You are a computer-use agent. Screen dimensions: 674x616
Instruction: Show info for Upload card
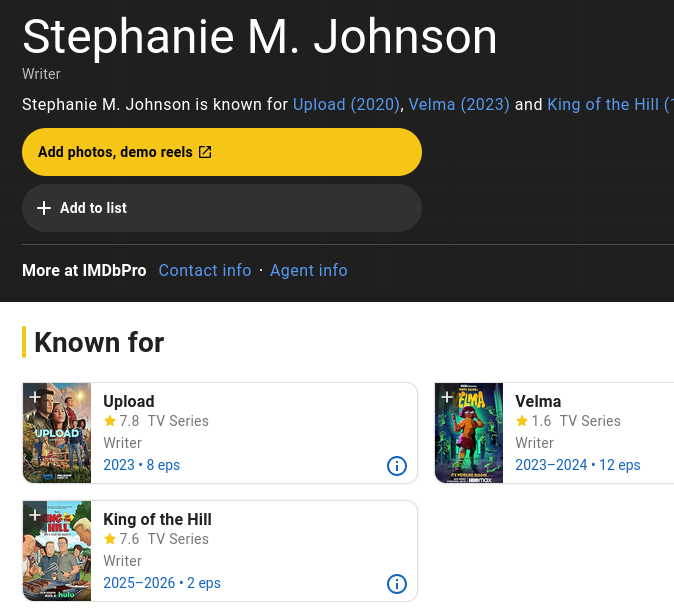click(x=397, y=466)
